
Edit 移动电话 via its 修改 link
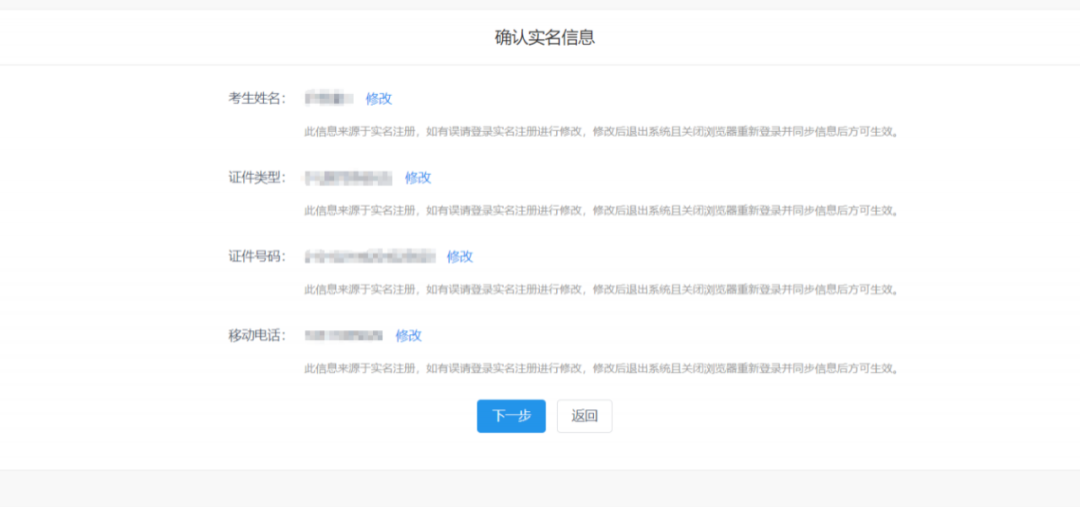408,335
